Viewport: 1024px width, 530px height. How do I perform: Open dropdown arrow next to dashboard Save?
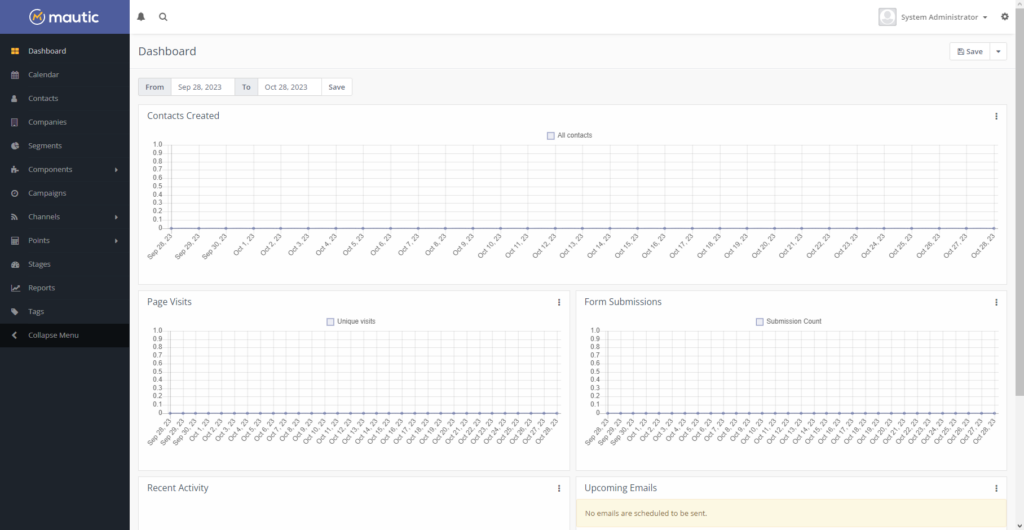coord(998,52)
